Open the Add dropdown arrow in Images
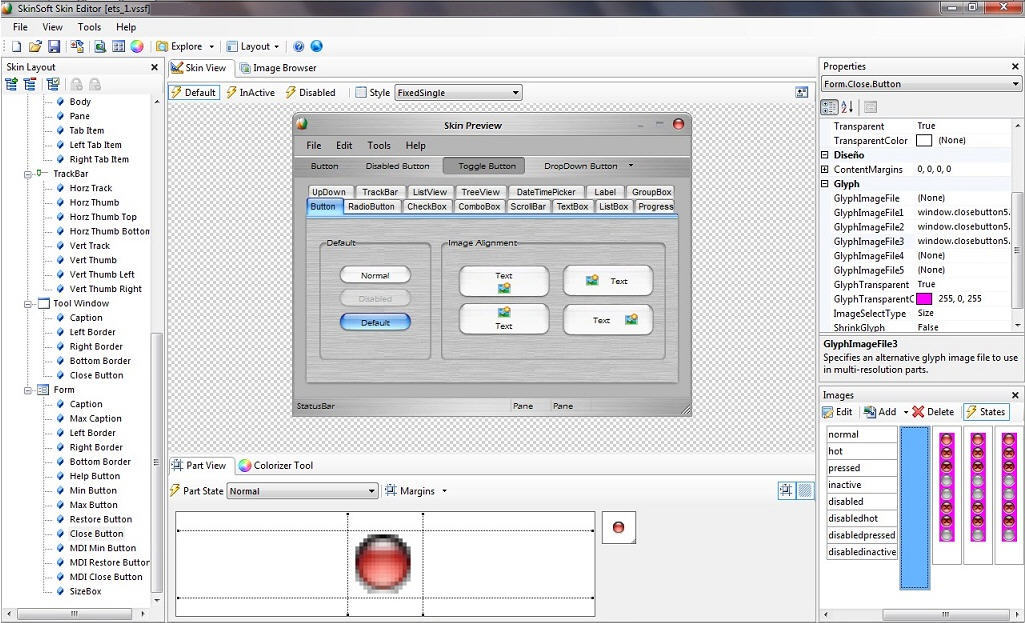This screenshot has width=1025, height=623. (x=906, y=412)
